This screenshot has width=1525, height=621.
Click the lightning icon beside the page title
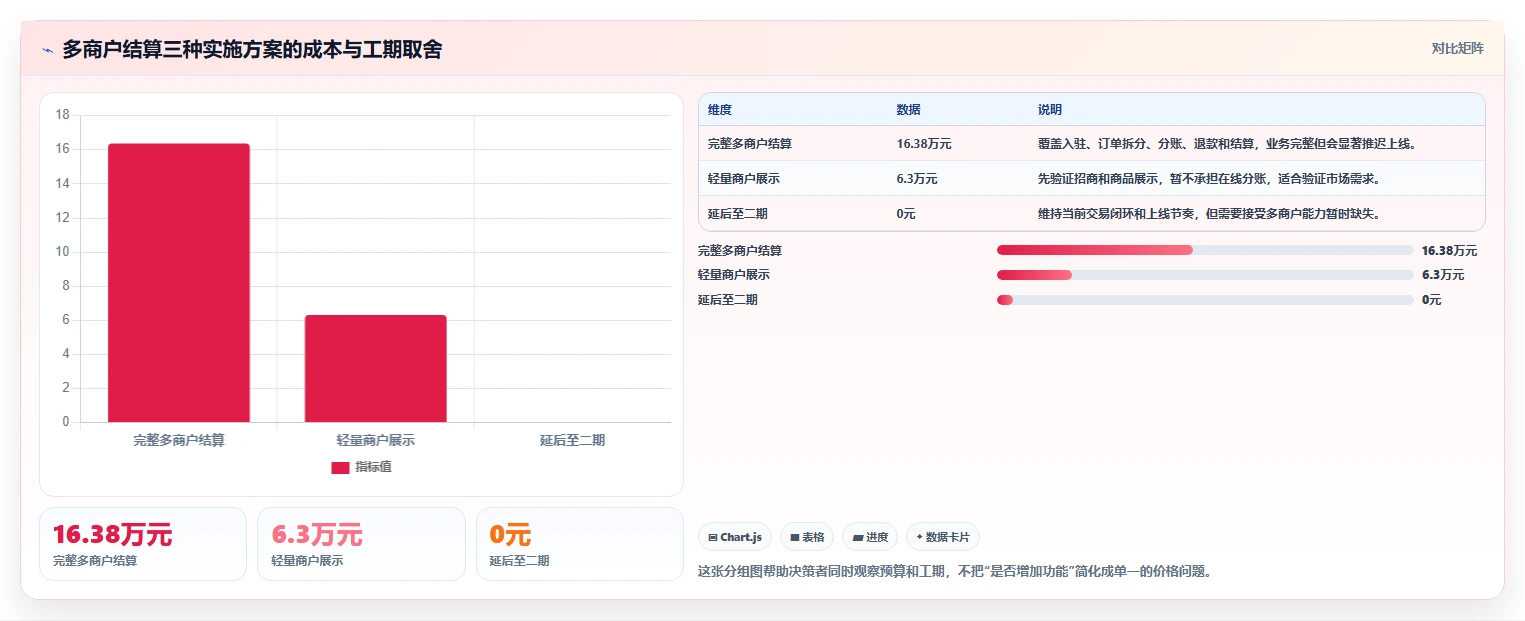pyautogui.click(x=47, y=50)
